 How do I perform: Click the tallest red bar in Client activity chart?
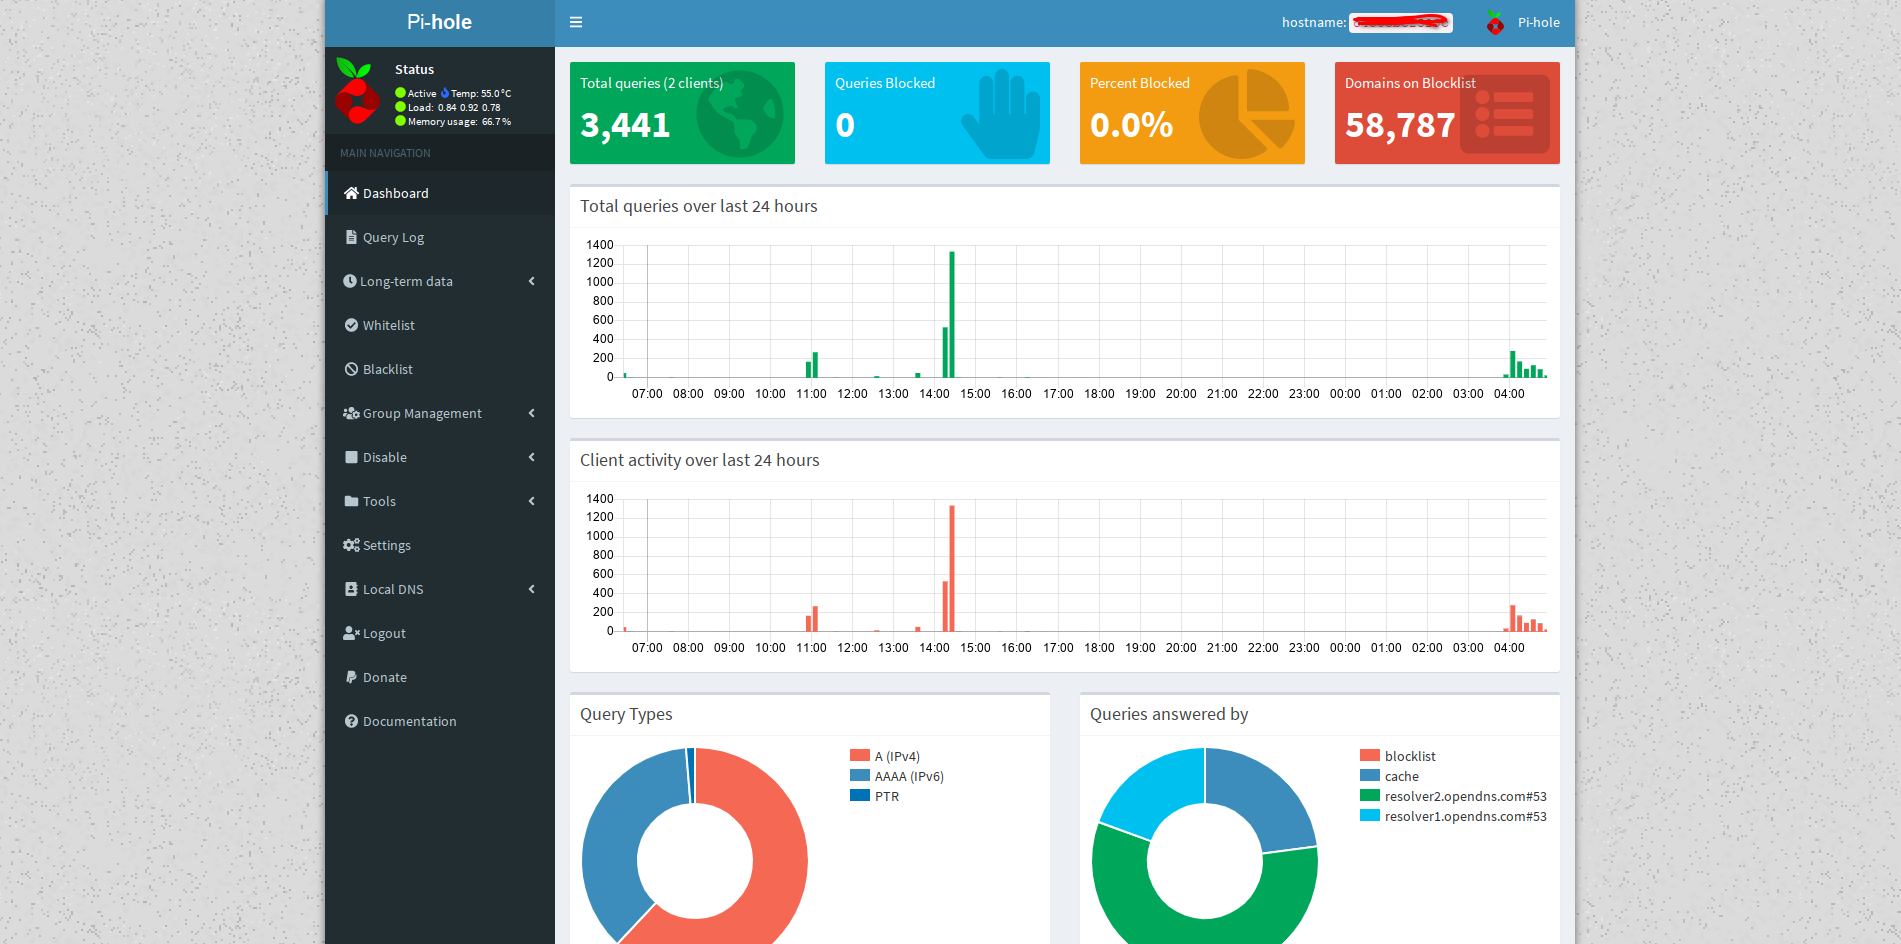952,568
